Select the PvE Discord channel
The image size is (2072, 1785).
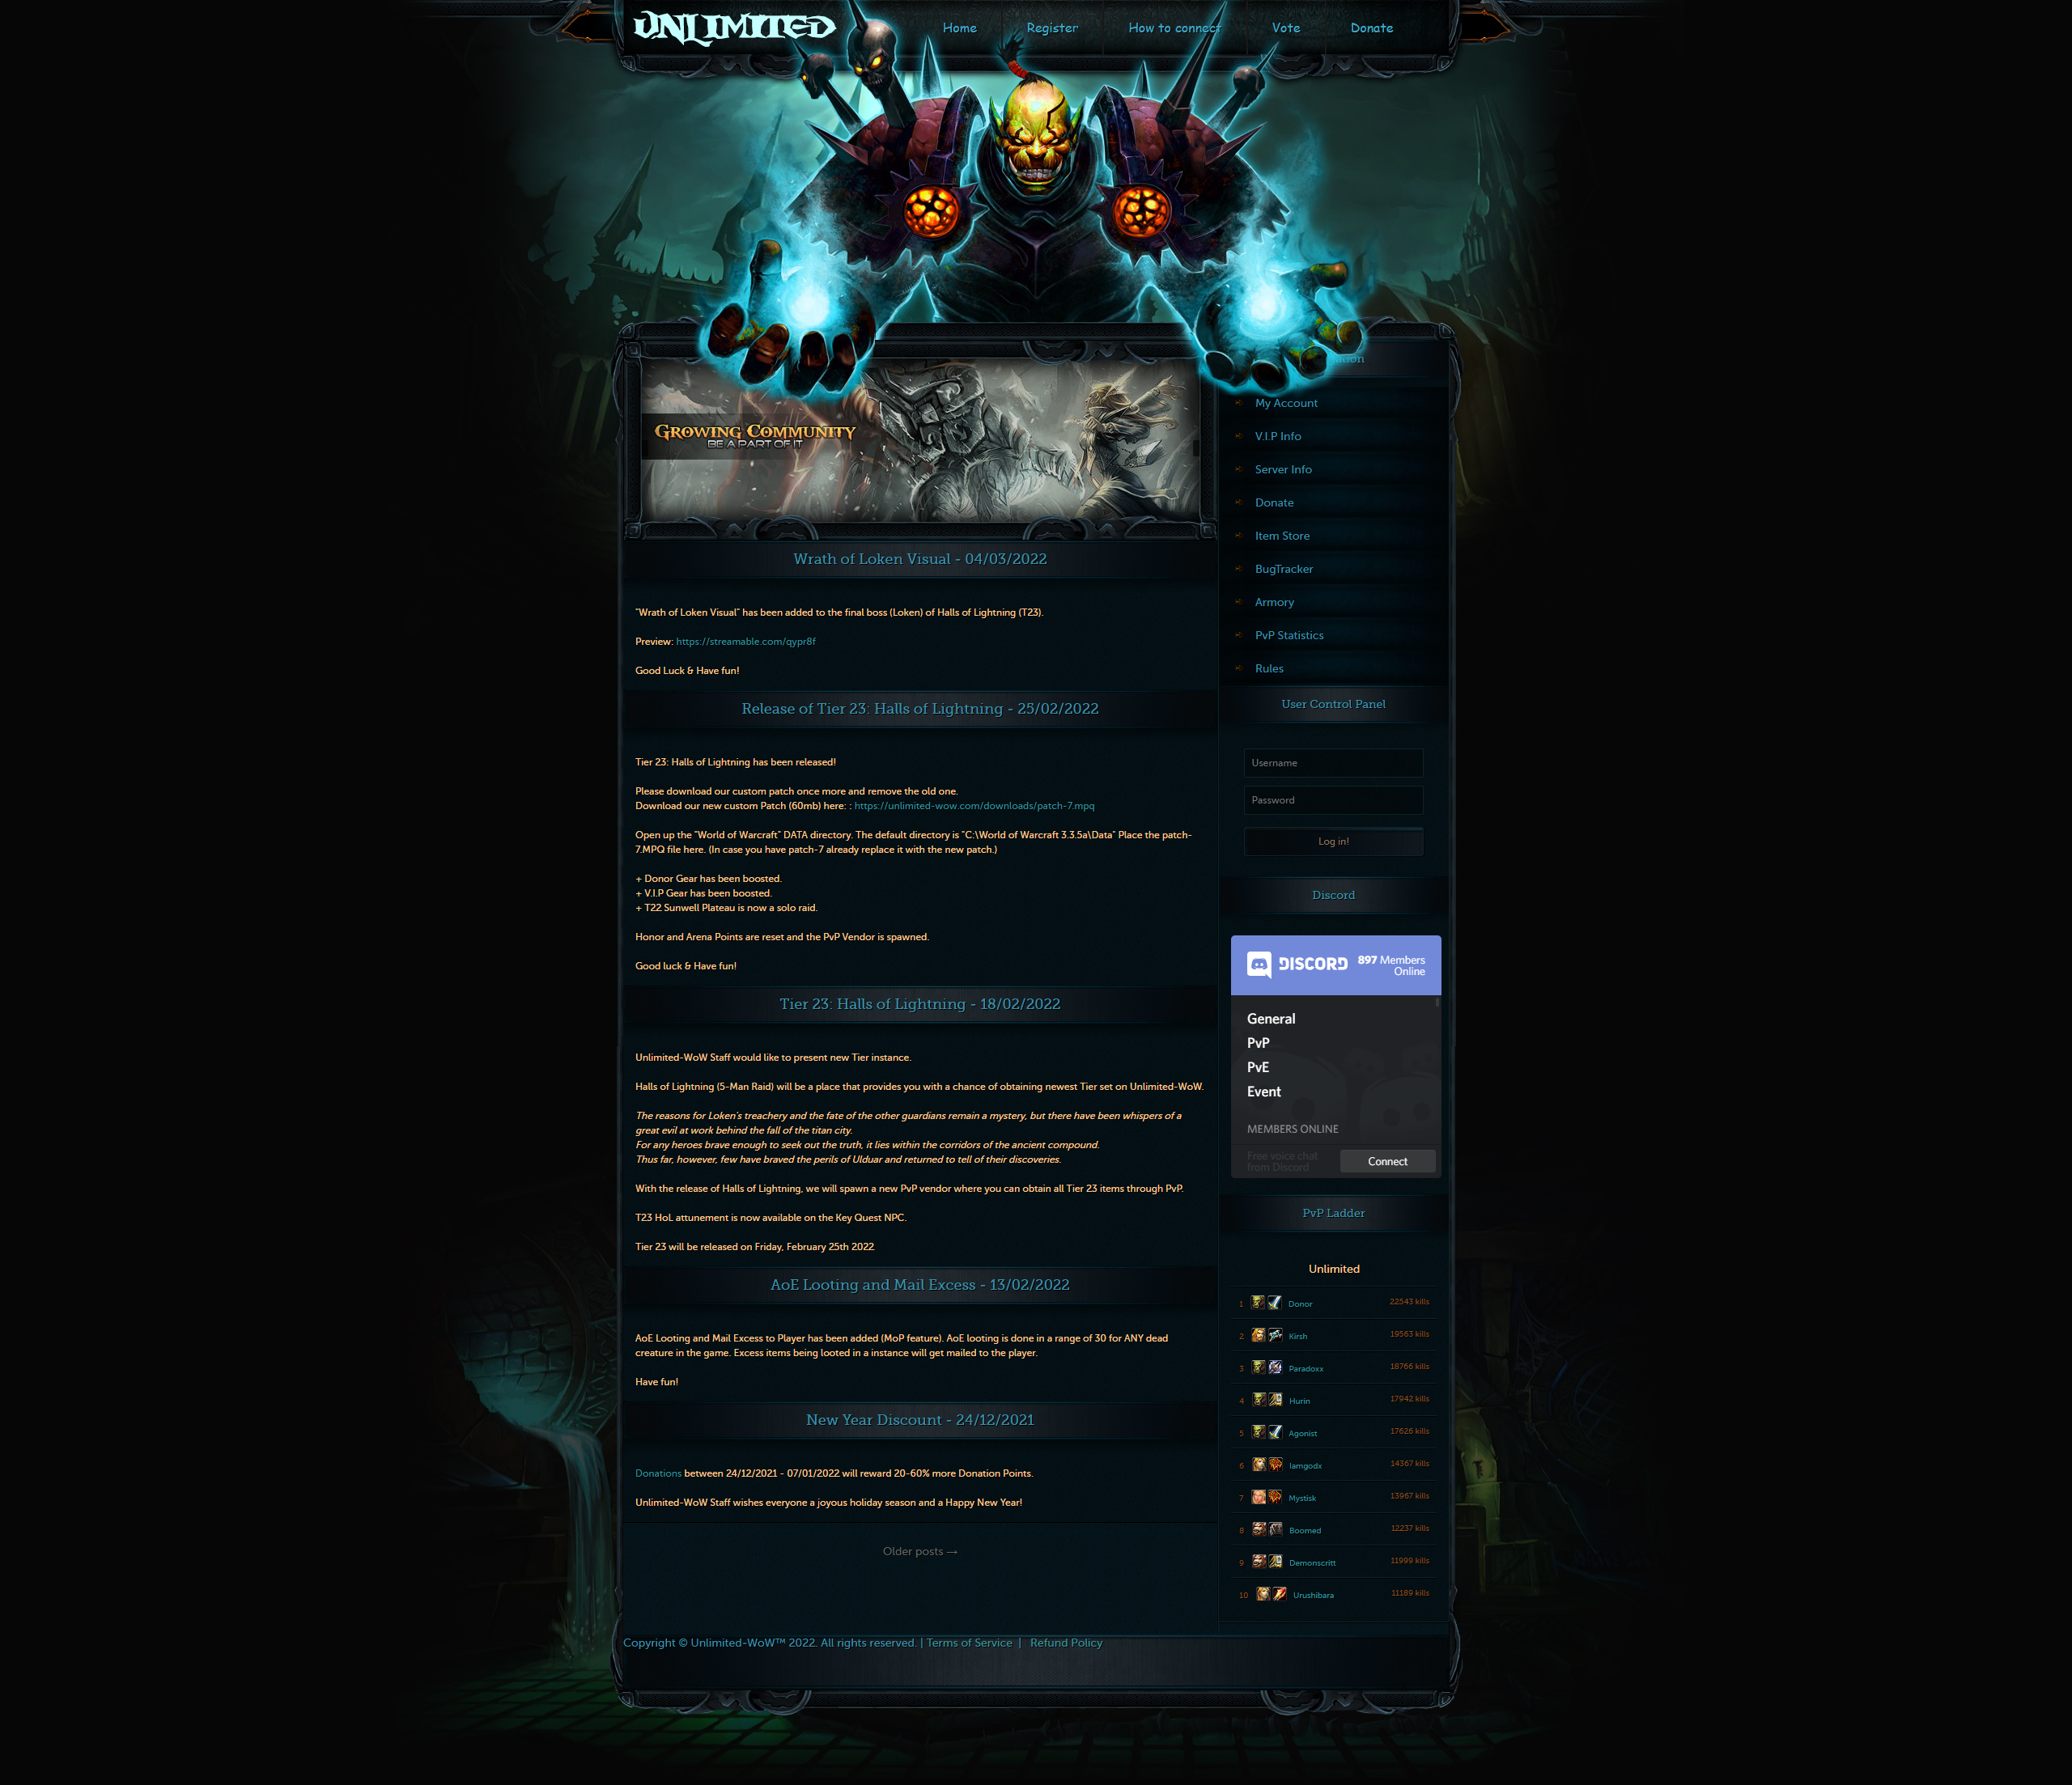point(1258,1067)
